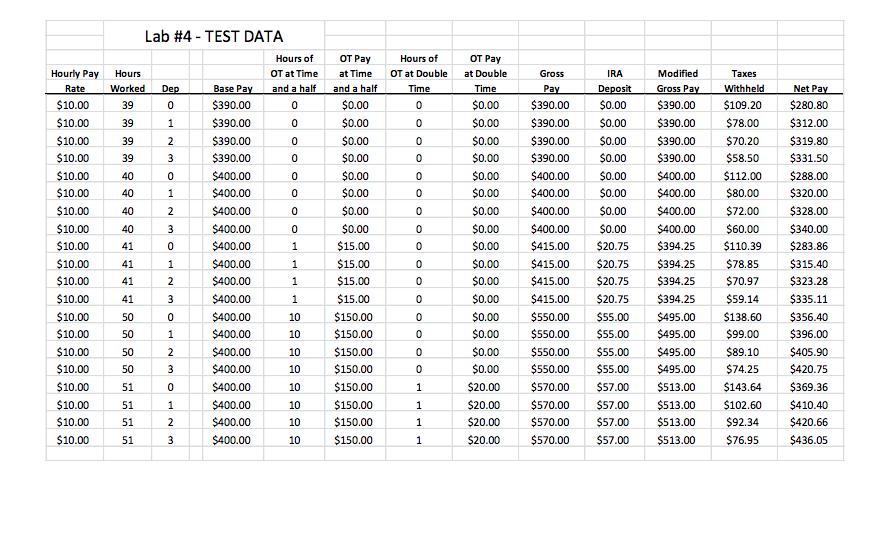Click net pay value $319.80

click(x=809, y=141)
